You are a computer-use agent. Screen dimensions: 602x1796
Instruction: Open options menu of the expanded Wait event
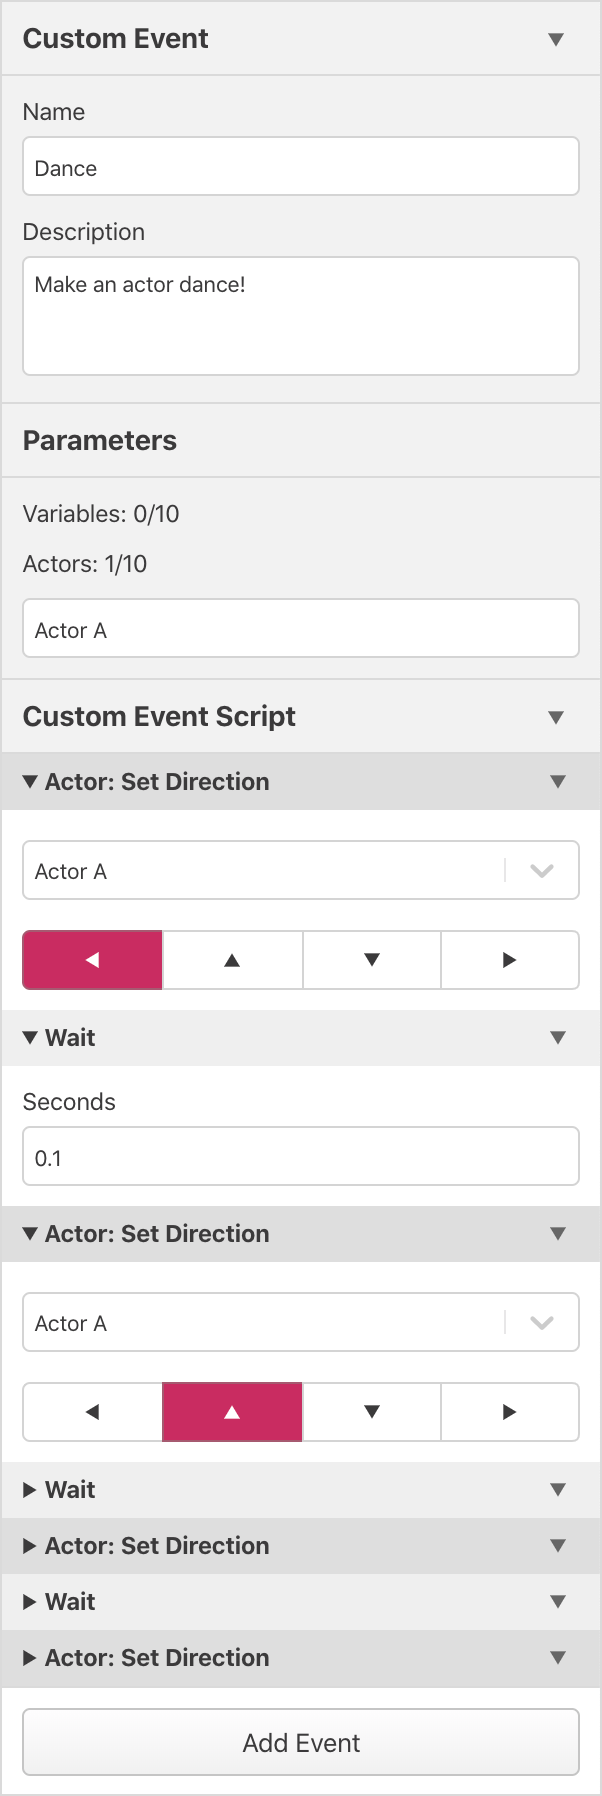558,1038
